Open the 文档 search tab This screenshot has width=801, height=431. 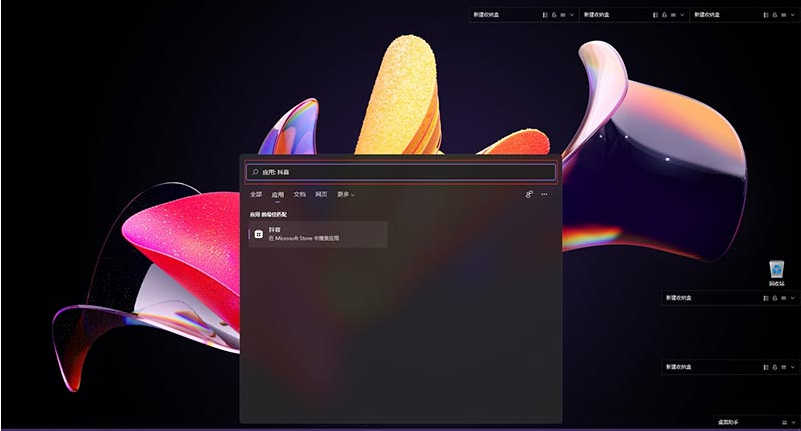[x=299, y=194]
